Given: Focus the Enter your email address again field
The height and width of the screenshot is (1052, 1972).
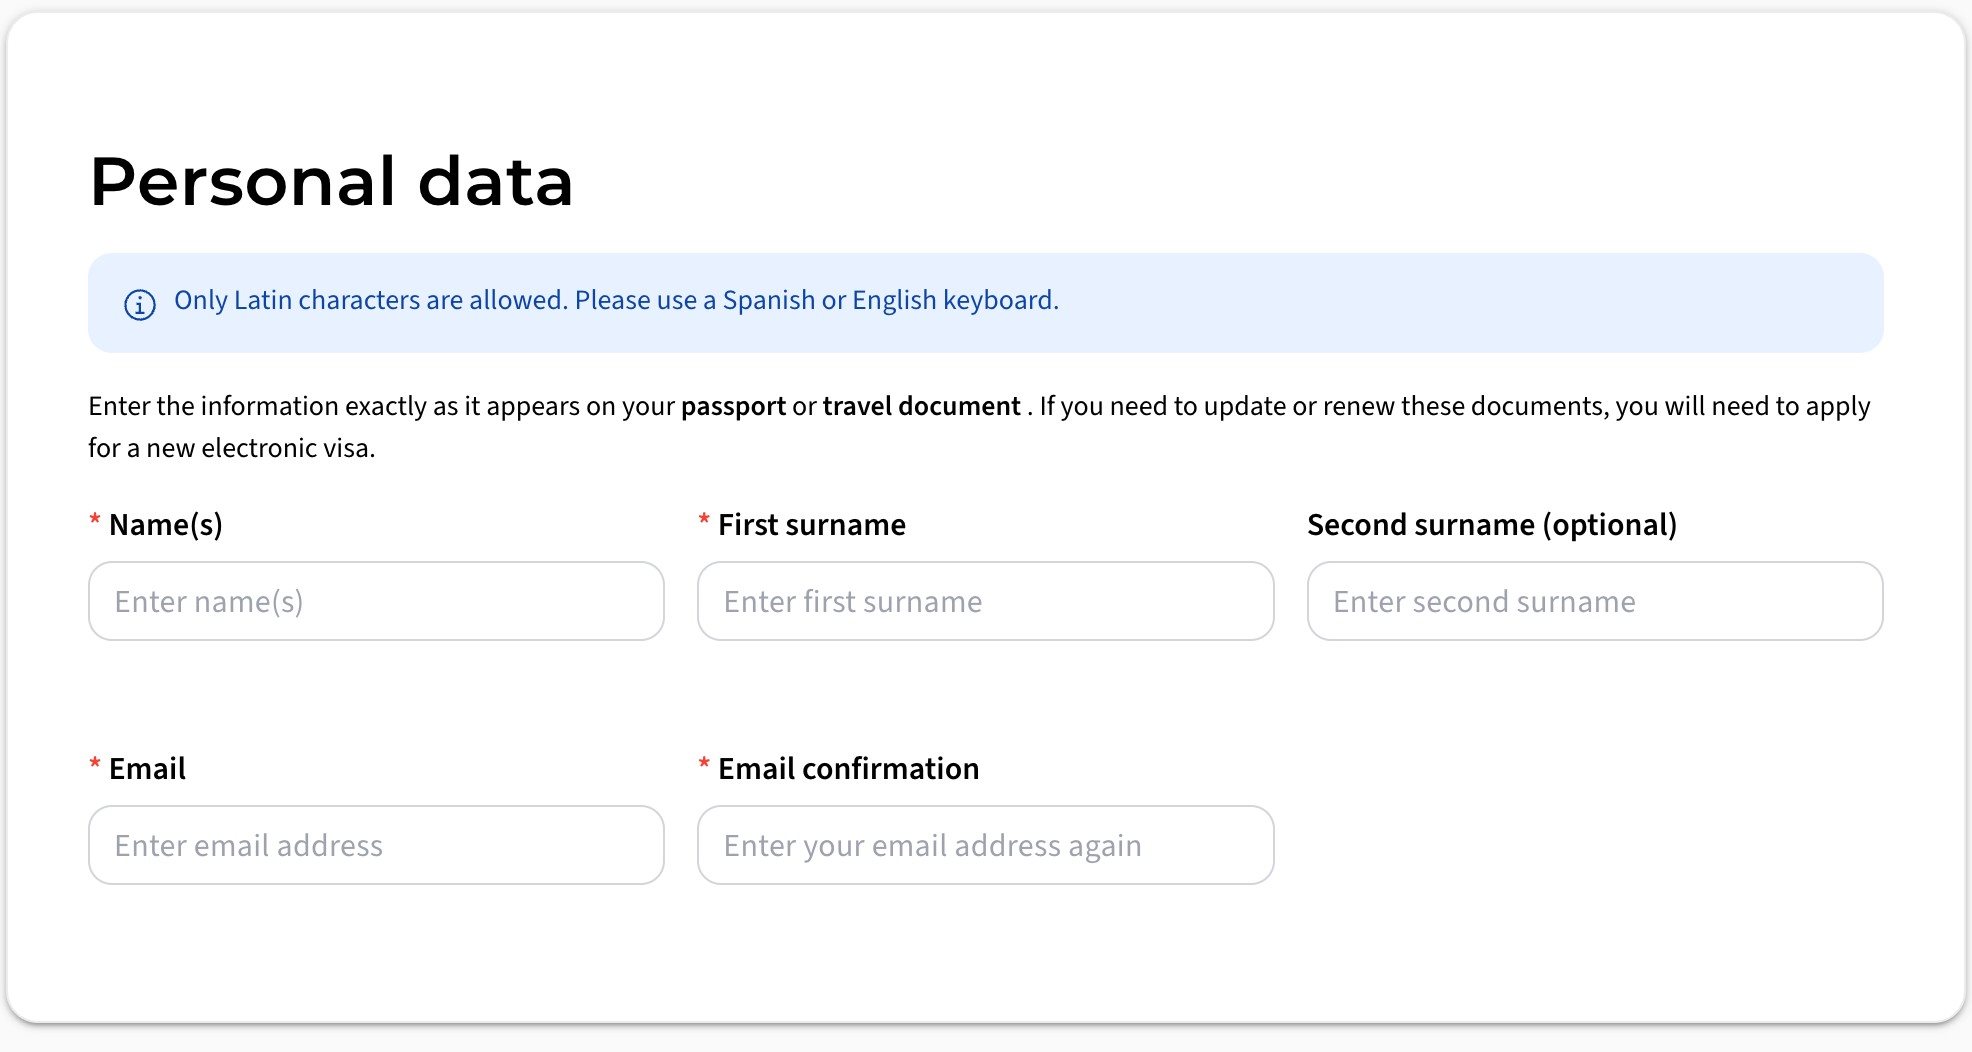Looking at the screenshot, I should pos(985,845).
